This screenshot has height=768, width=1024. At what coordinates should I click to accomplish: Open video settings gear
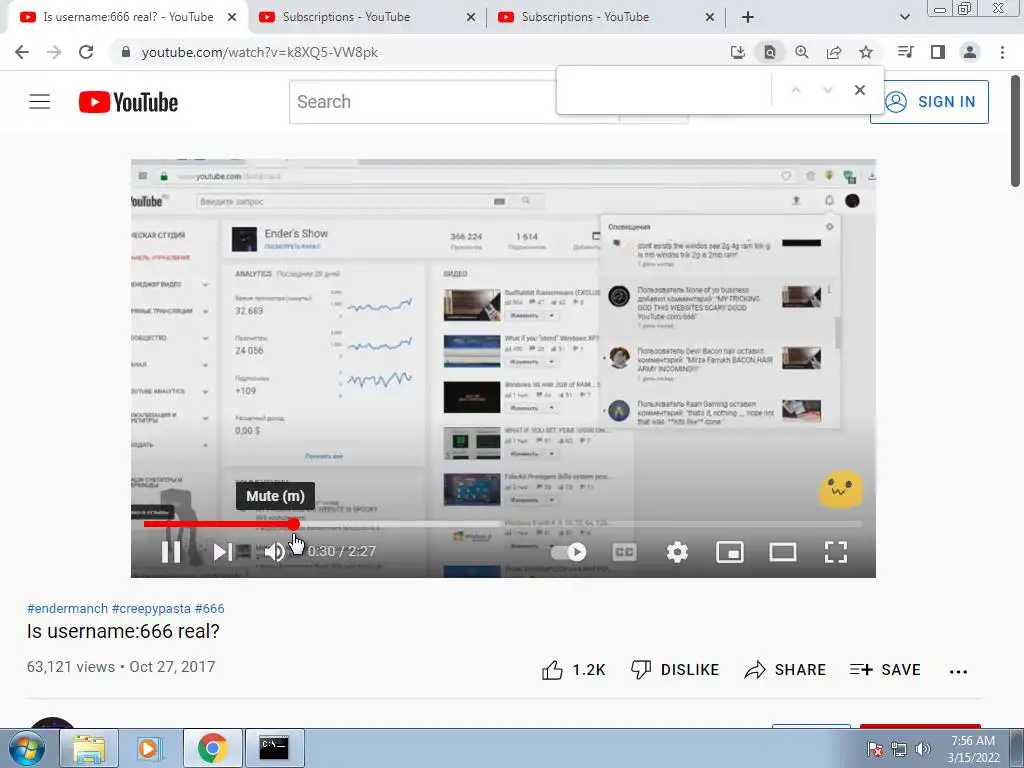point(677,552)
